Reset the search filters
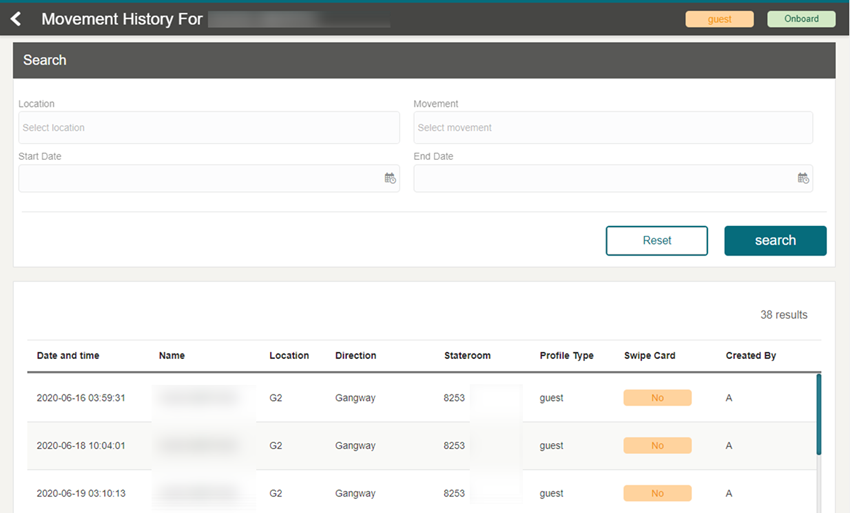The height and width of the screenshot is (513, 850). (656, 240)
